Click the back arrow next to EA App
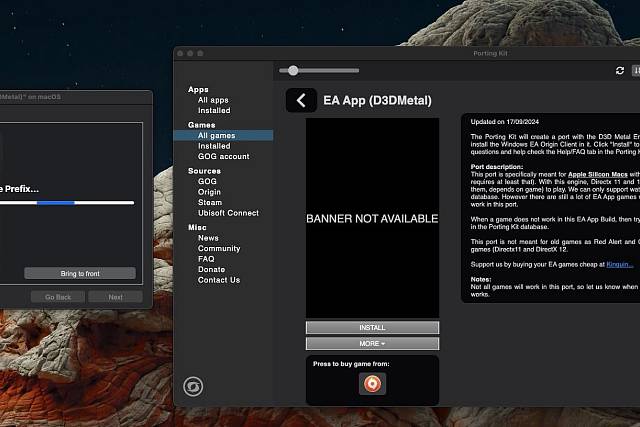Viewport: 640px width, 427px height. click(301, 100)
